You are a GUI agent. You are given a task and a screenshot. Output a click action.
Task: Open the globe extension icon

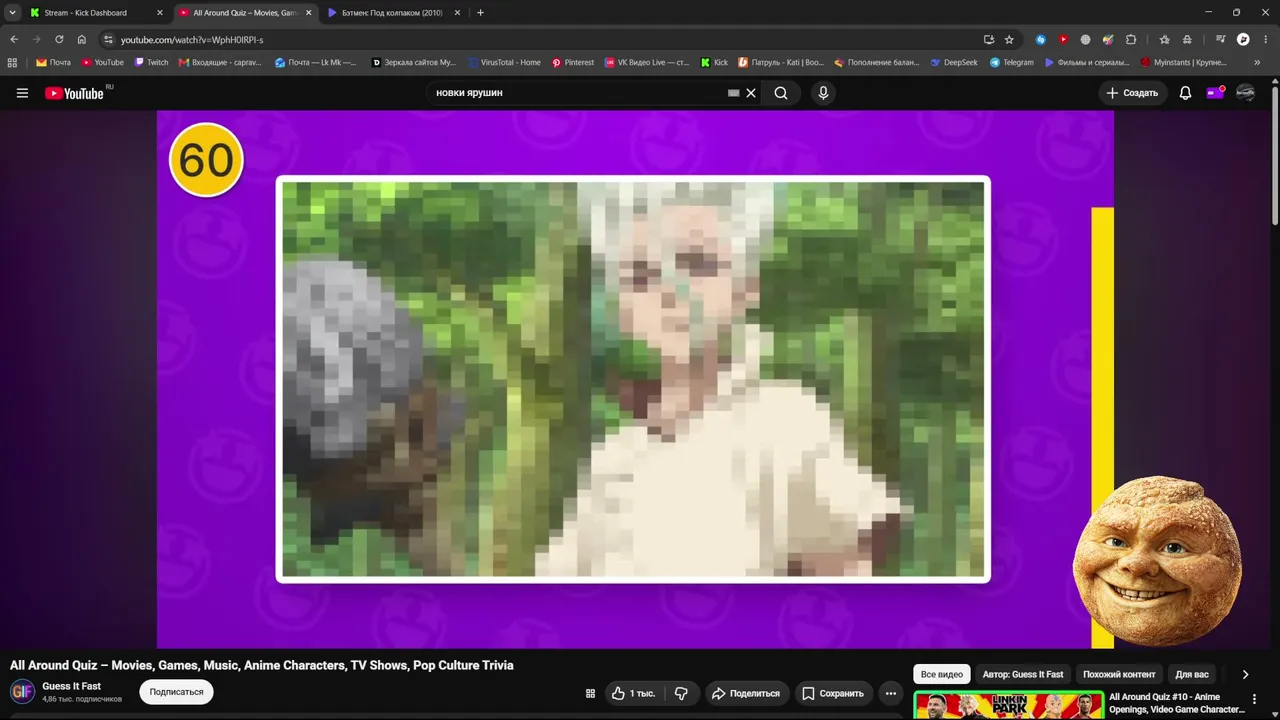[x=1086, y=39]
